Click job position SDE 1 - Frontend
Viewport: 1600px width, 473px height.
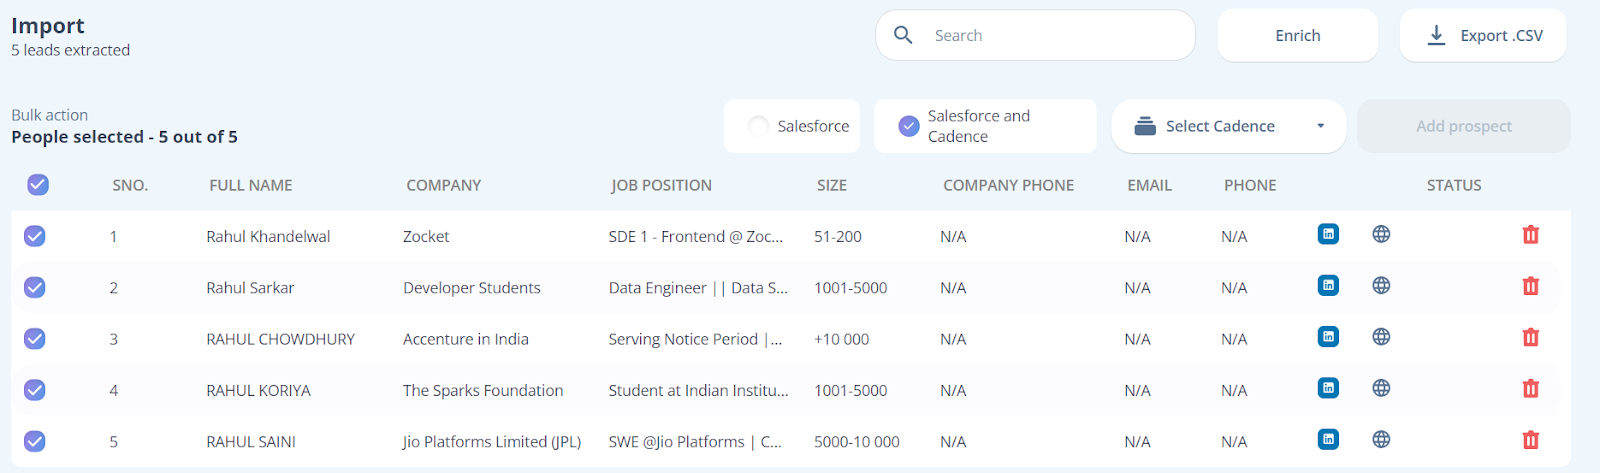point(695,237)
